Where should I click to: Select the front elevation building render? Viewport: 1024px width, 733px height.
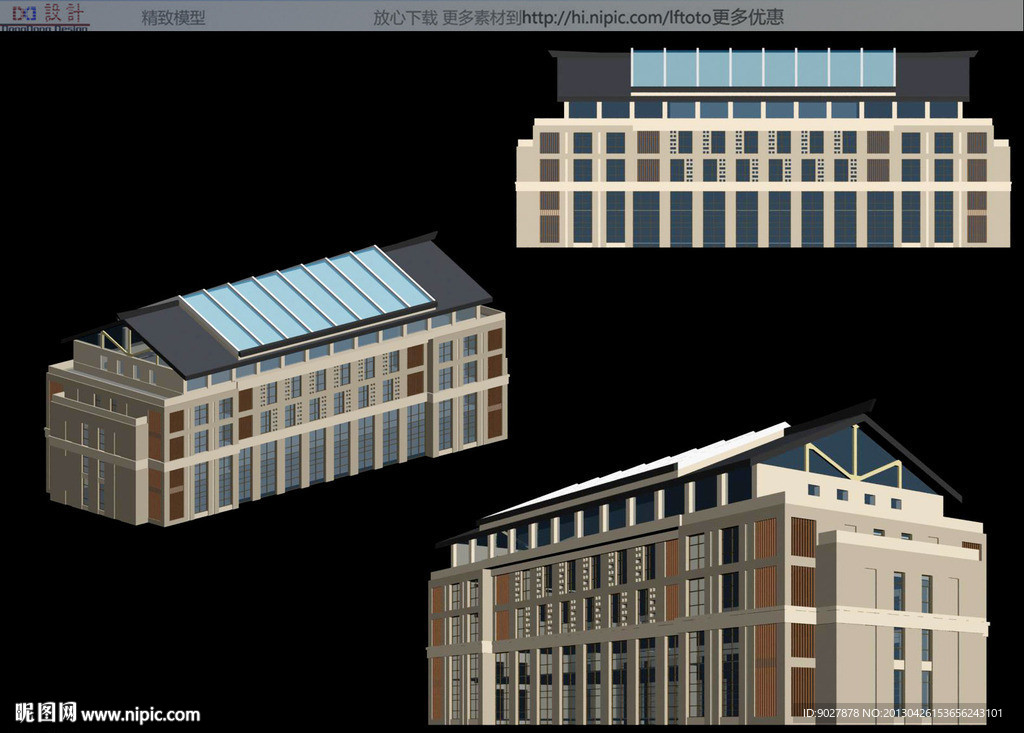click(x=763, y=148)
